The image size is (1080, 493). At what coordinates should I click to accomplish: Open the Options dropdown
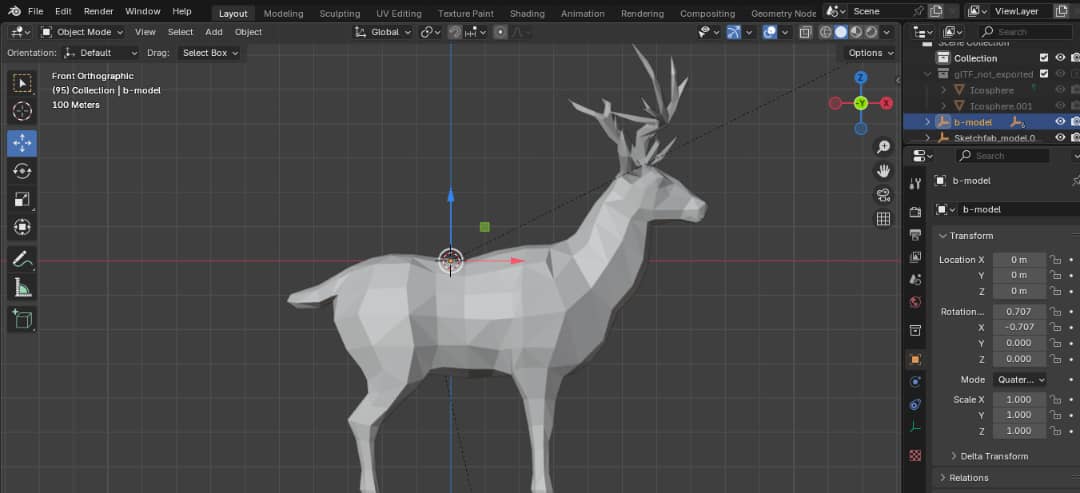tap(871, 53)
